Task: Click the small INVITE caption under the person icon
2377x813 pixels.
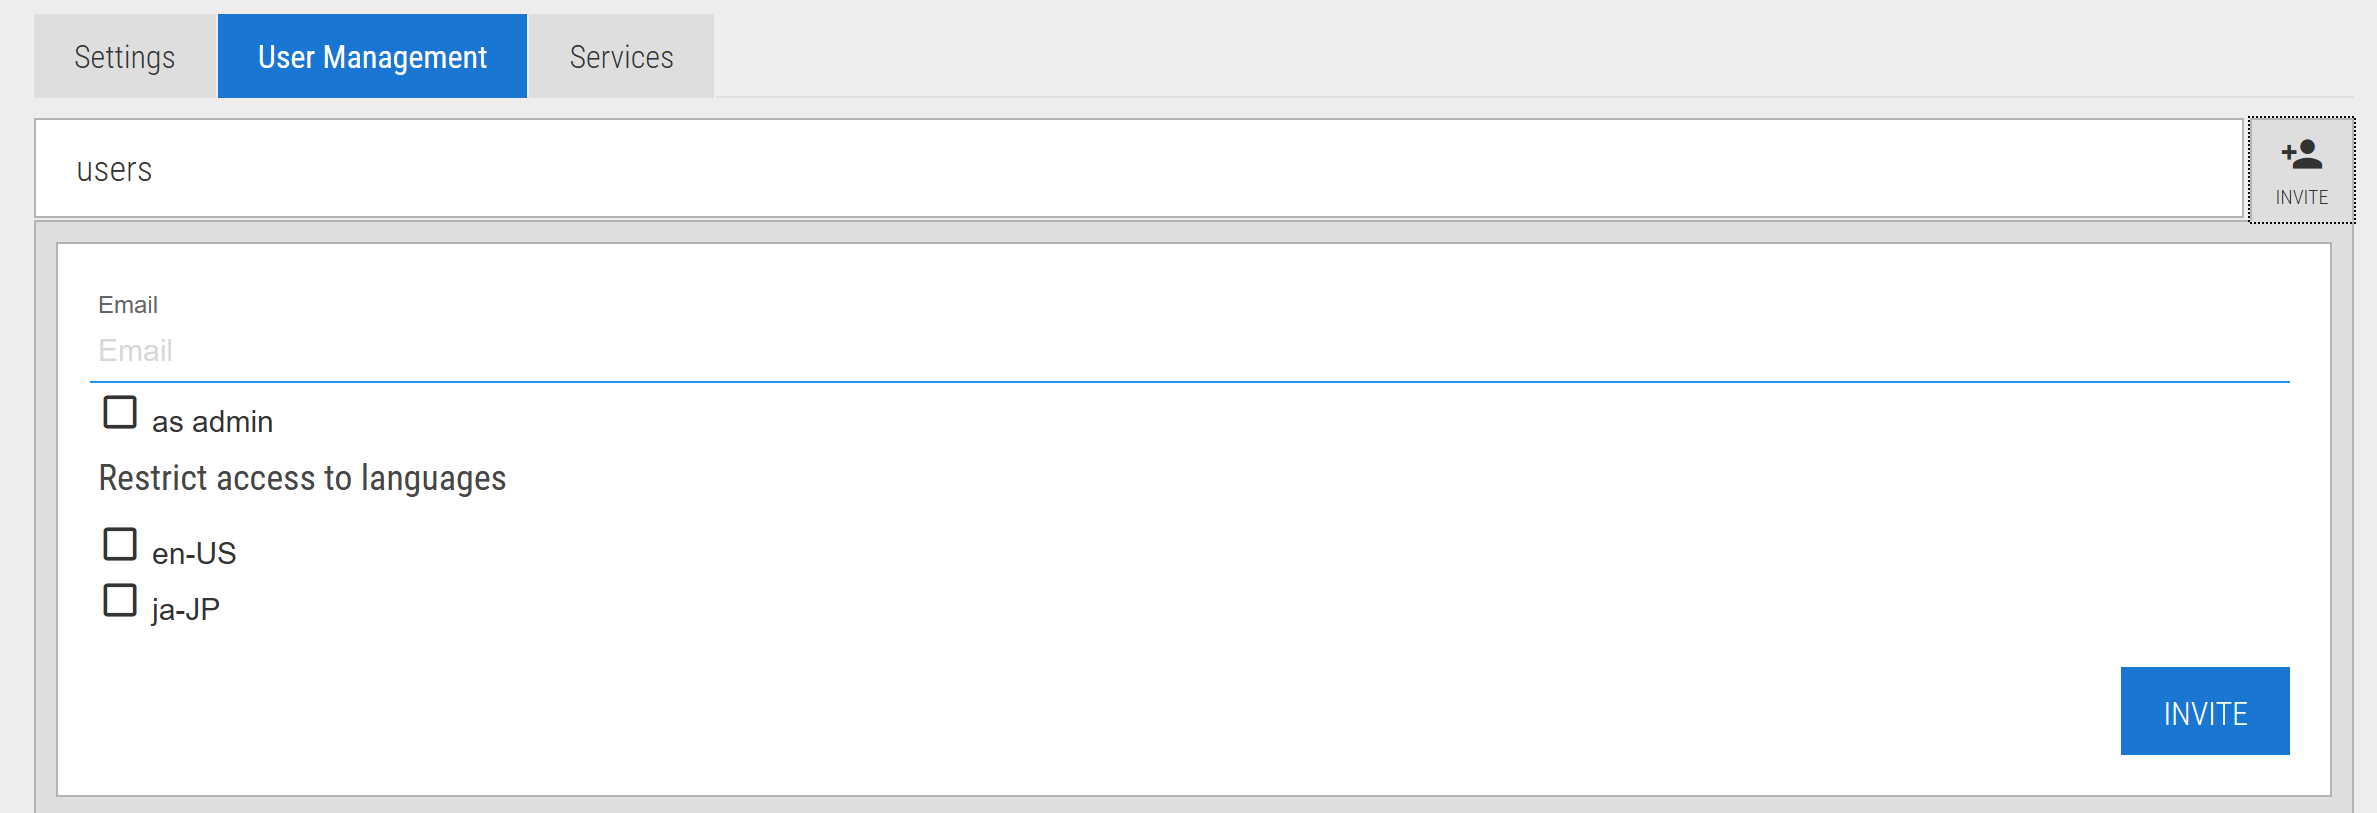Action: pyautogui.click(x=2301, y=197)
